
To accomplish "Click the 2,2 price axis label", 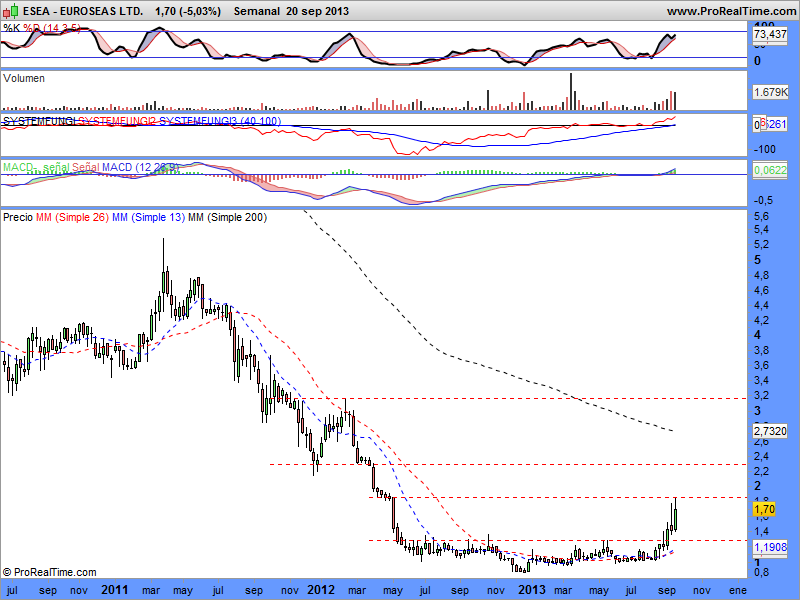I will pyautogui.click(x=761, y=471).
